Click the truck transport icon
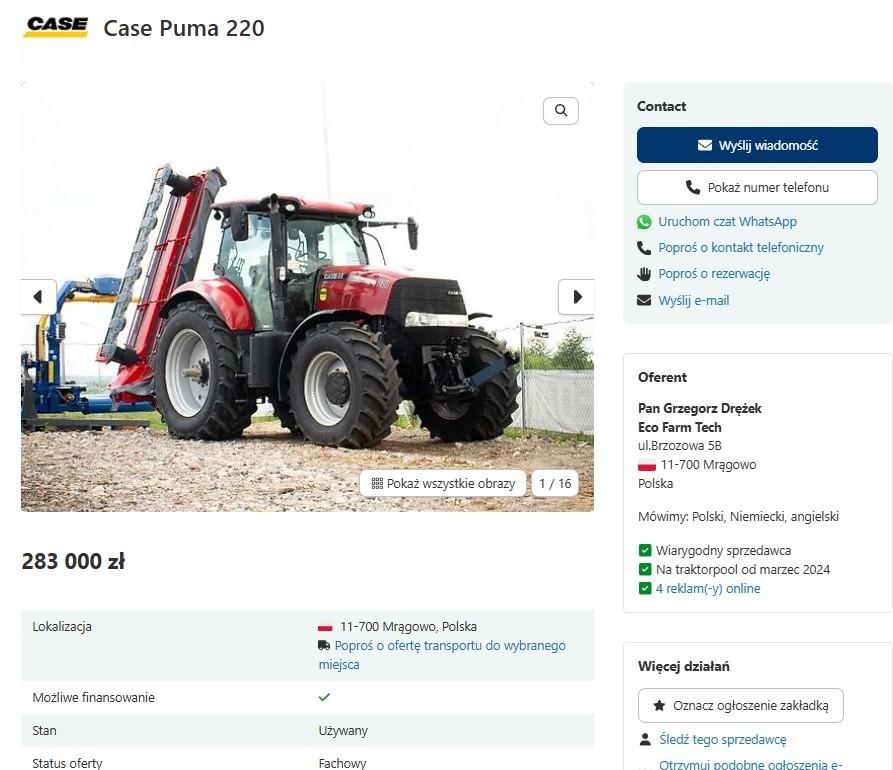This screenshot has width=893, height=770. (324, 645)
